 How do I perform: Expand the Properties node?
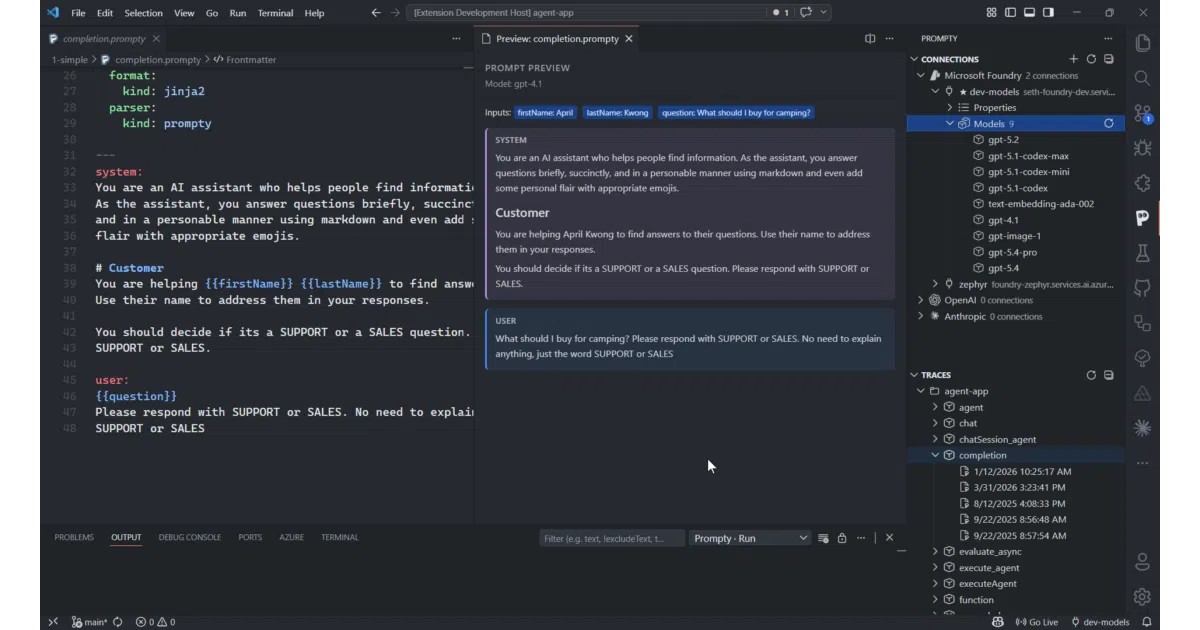point(950,107)
